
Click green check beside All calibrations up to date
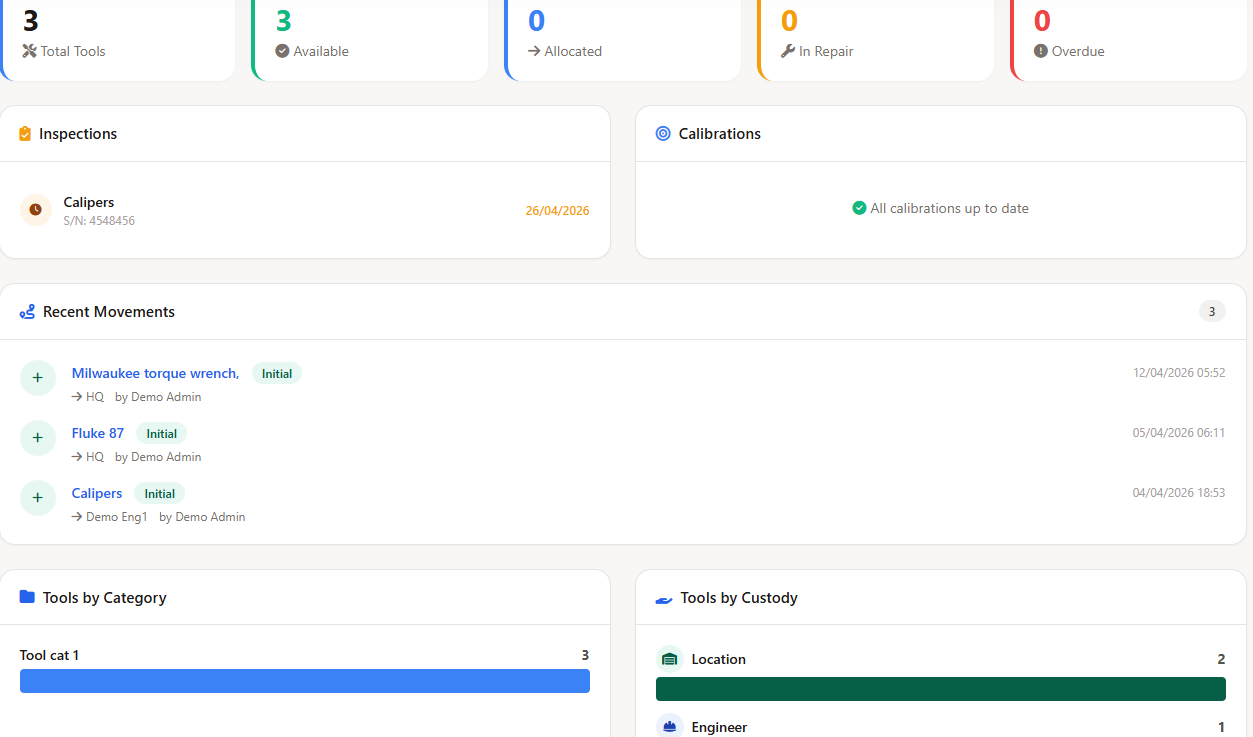click(859, 208)
